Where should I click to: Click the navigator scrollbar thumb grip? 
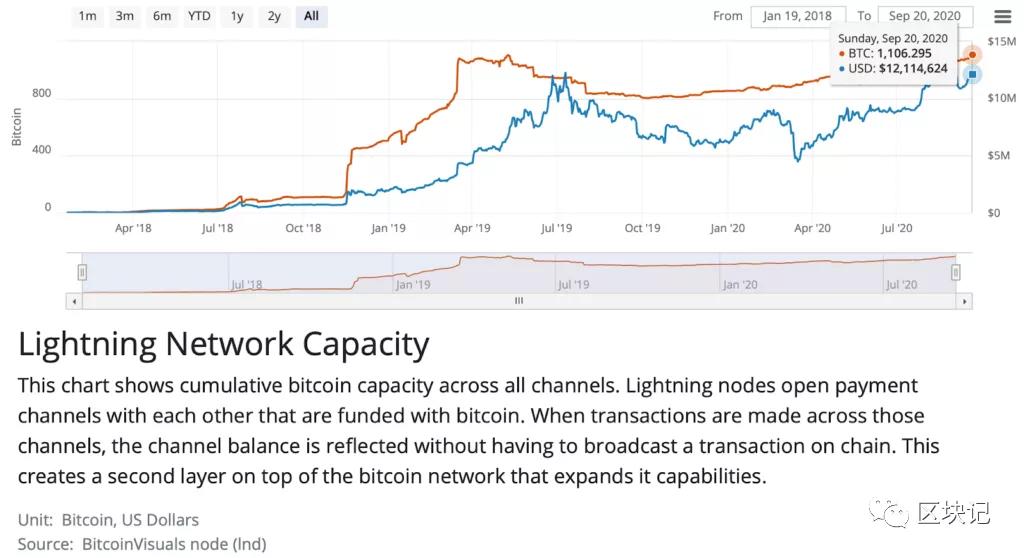point(519,300)
